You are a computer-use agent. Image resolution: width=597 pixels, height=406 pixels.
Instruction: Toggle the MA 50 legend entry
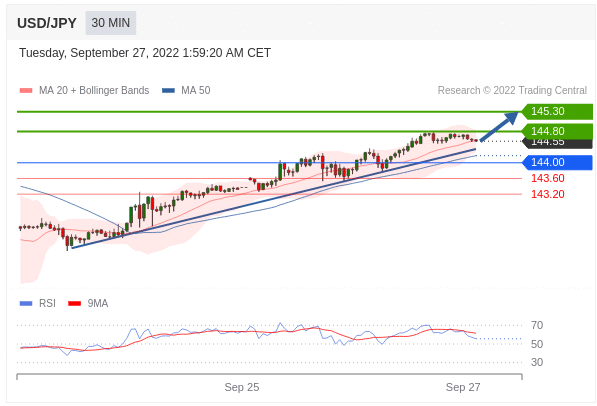(x=186, y=90)
